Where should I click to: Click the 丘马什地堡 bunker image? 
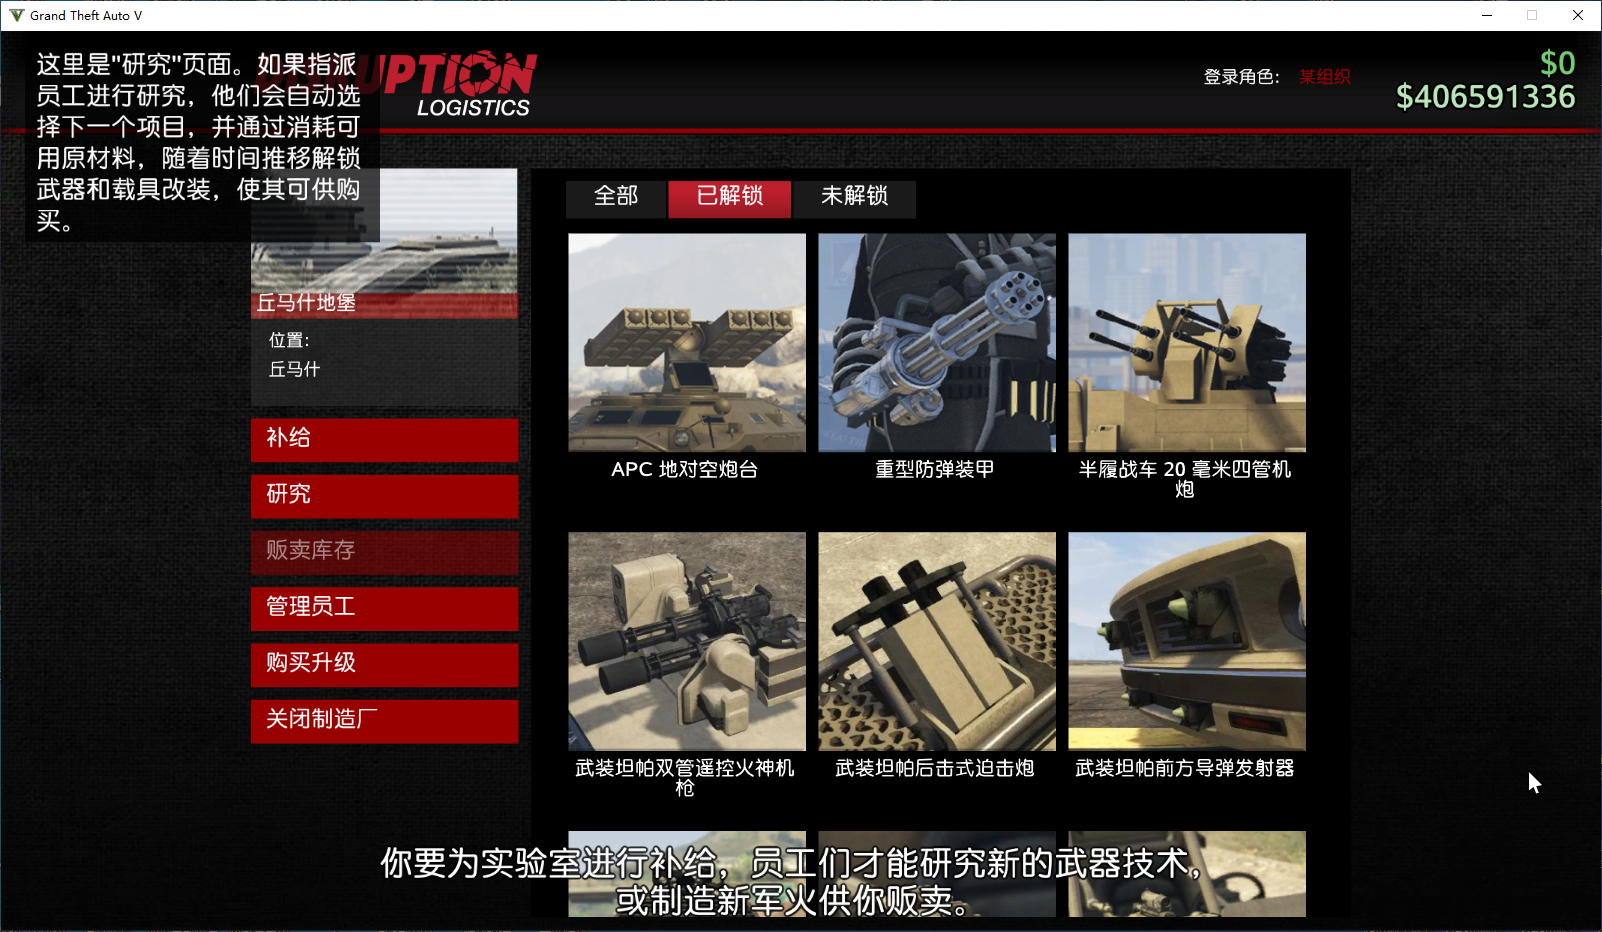point(385,243)
